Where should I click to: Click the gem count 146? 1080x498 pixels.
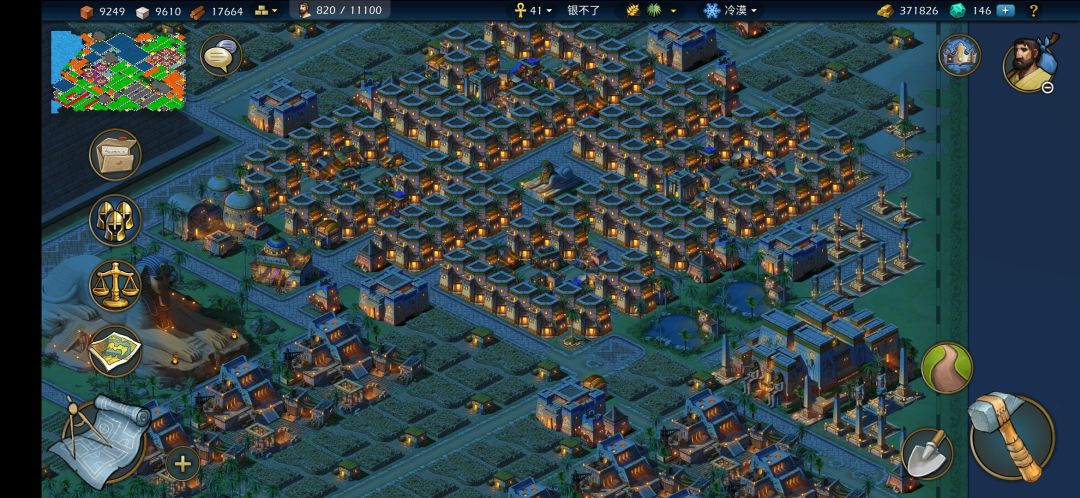982,11
